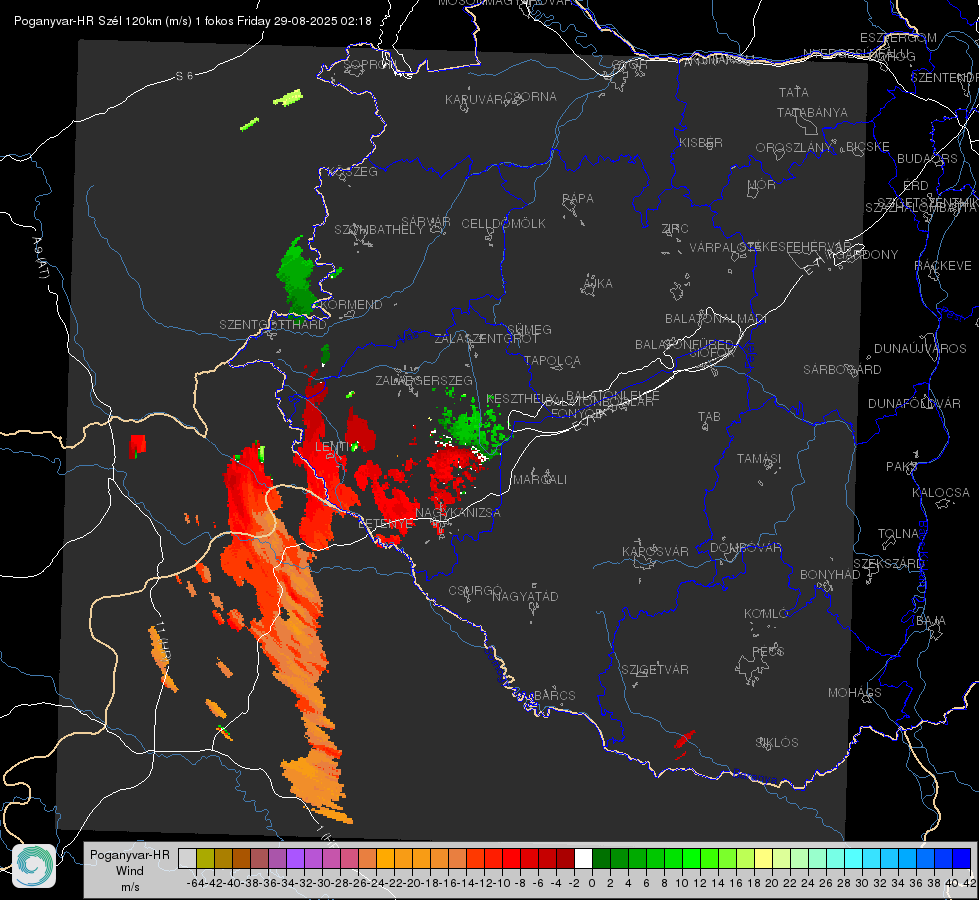Click the CSURGÓ label
The width and height of the screenshot is (979, 900).
coord(475,591)
